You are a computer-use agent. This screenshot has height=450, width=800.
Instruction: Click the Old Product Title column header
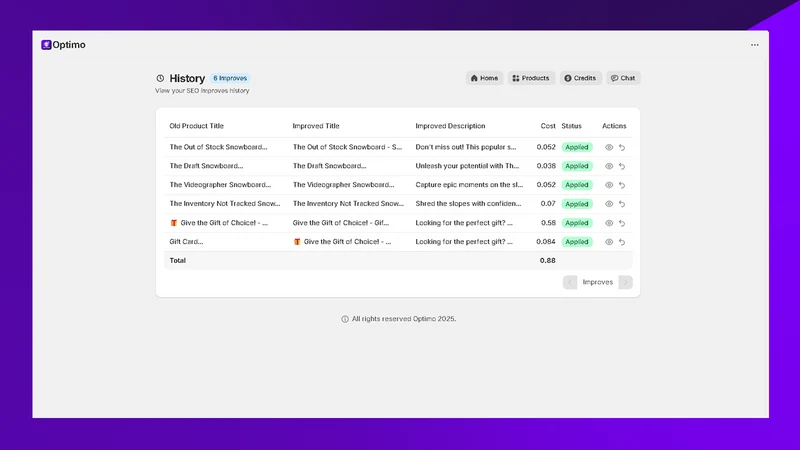[x=196, y=126]
